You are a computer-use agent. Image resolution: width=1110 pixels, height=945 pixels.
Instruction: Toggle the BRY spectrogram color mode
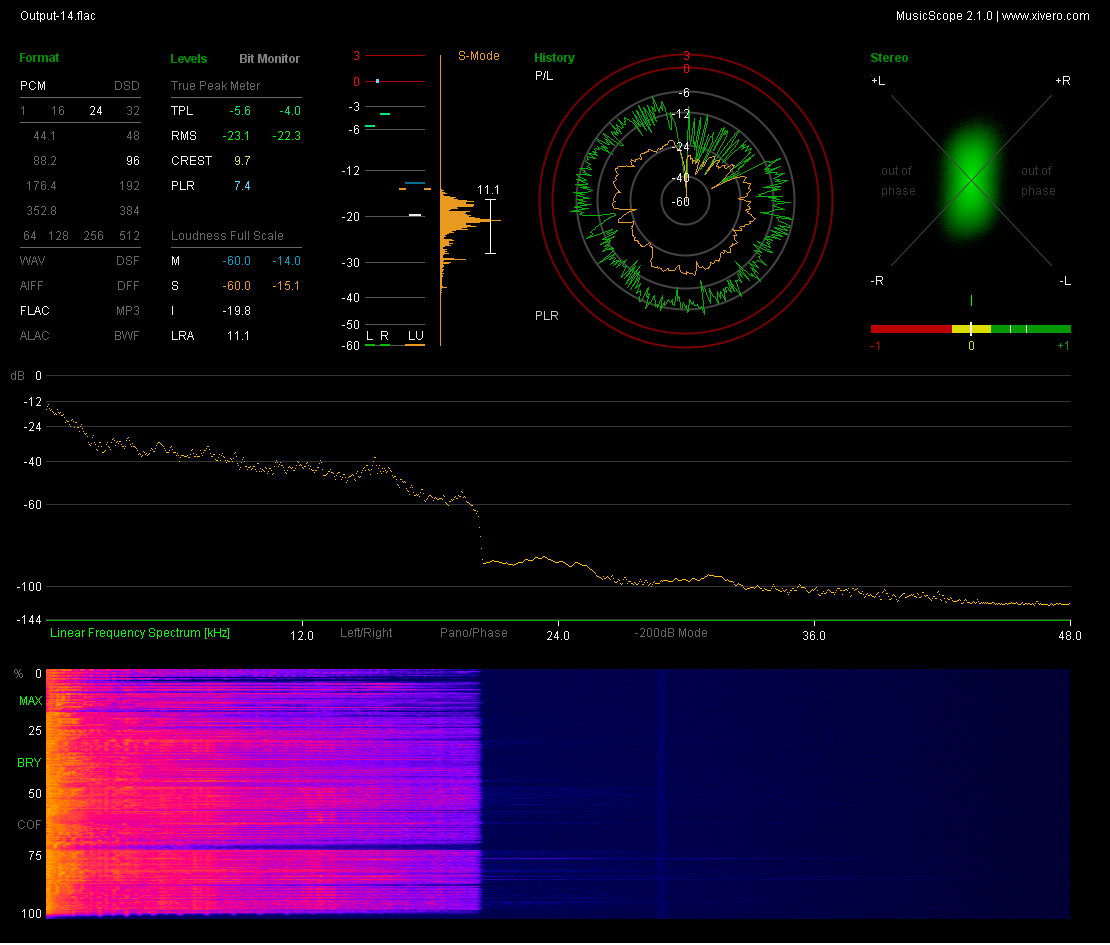point(30,763)
